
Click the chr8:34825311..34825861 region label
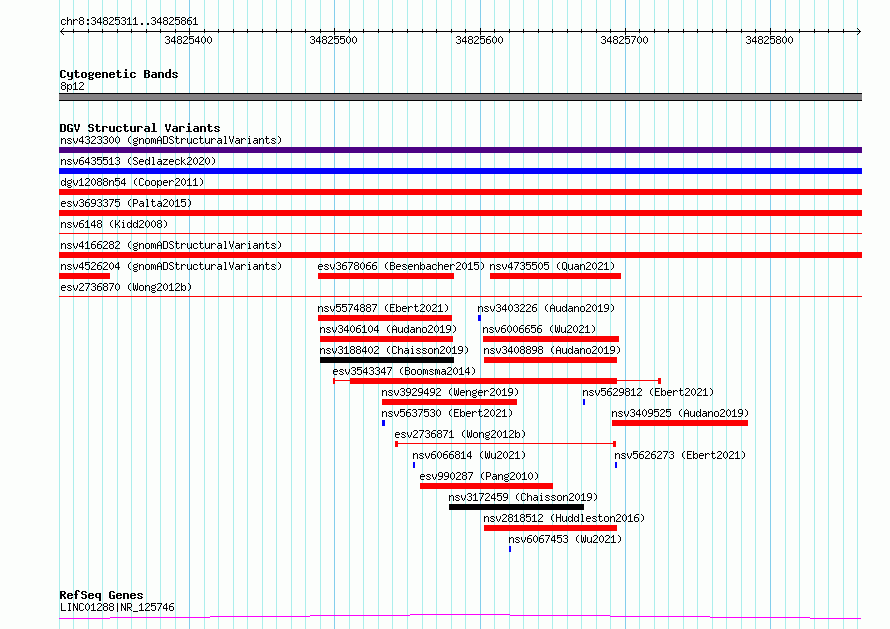[129, 22]
